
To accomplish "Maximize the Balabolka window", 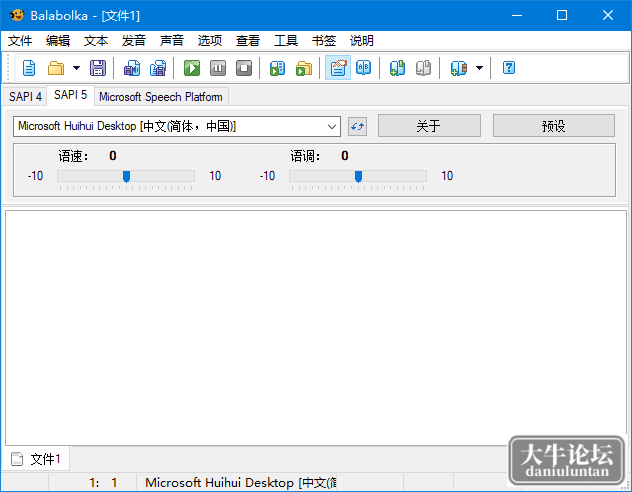I will tap(562, 15).
